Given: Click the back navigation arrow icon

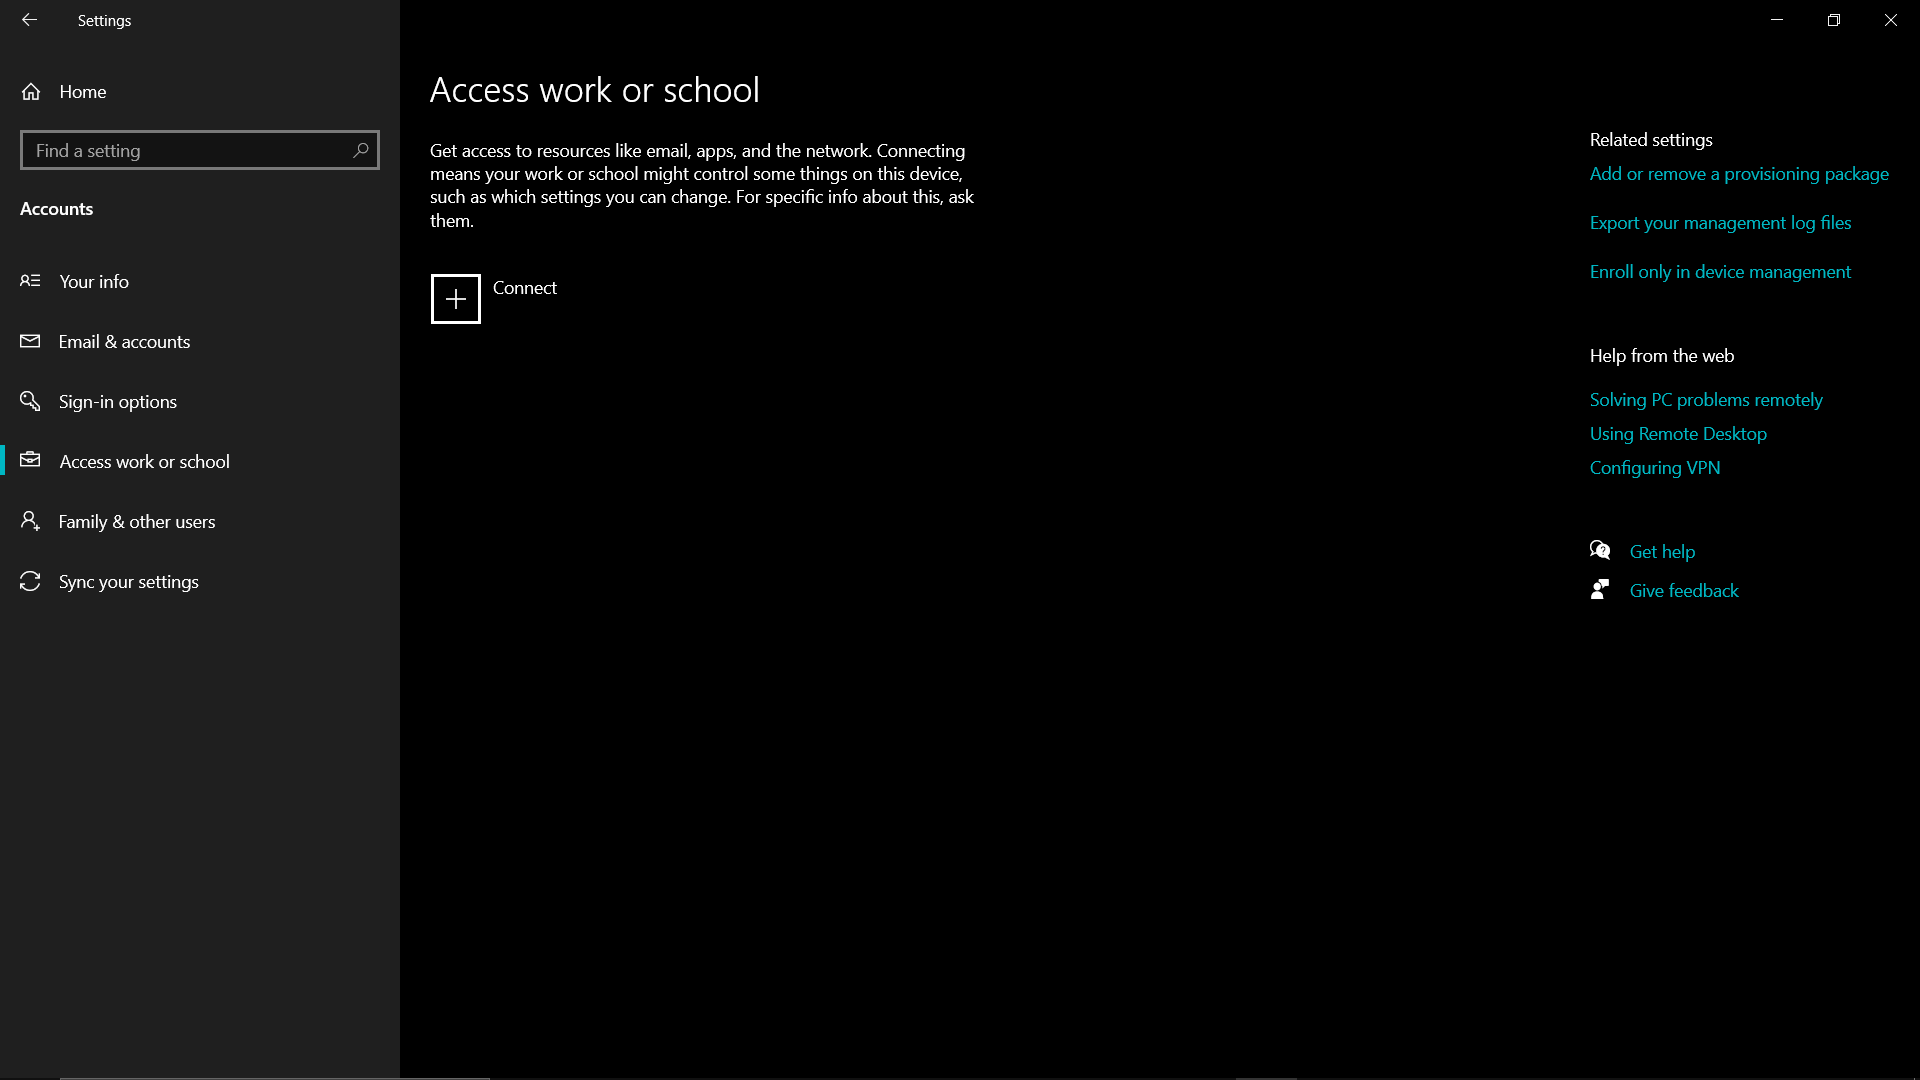Looking at the screenshot, I should 29,20.
